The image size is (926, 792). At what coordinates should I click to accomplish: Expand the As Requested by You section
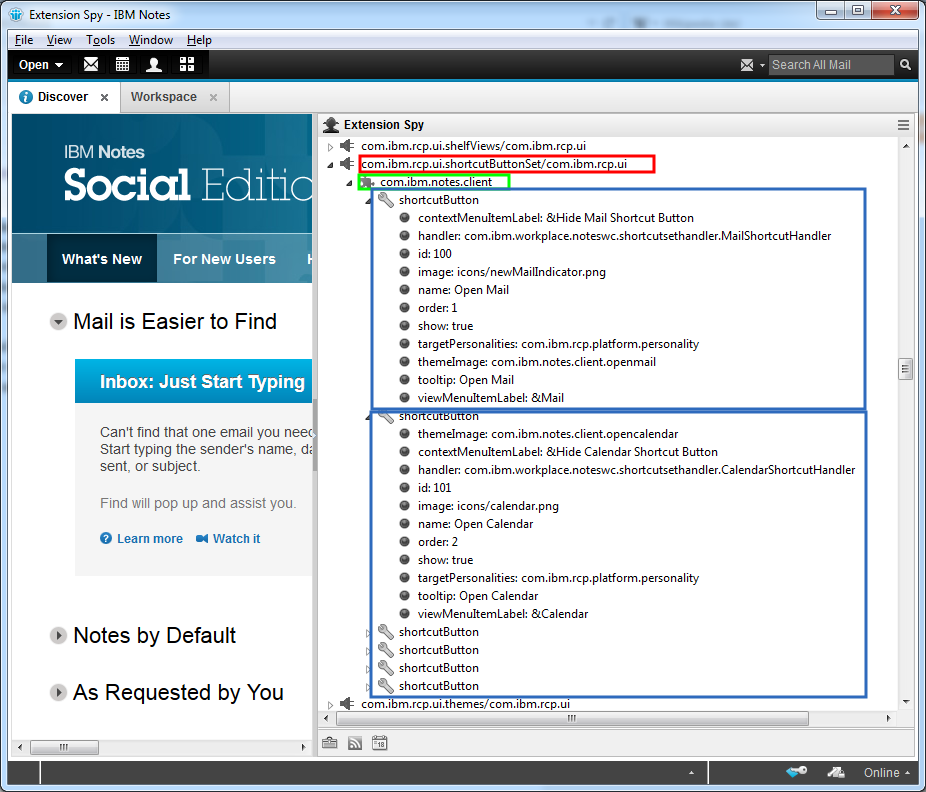point(58,693)
